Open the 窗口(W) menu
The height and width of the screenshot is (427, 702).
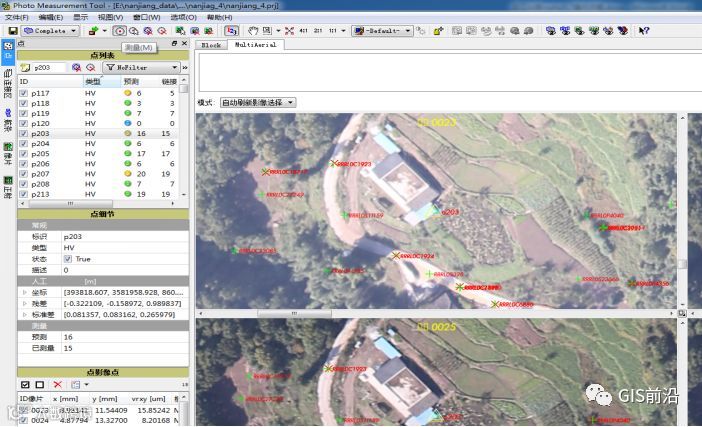coord(146,17)
